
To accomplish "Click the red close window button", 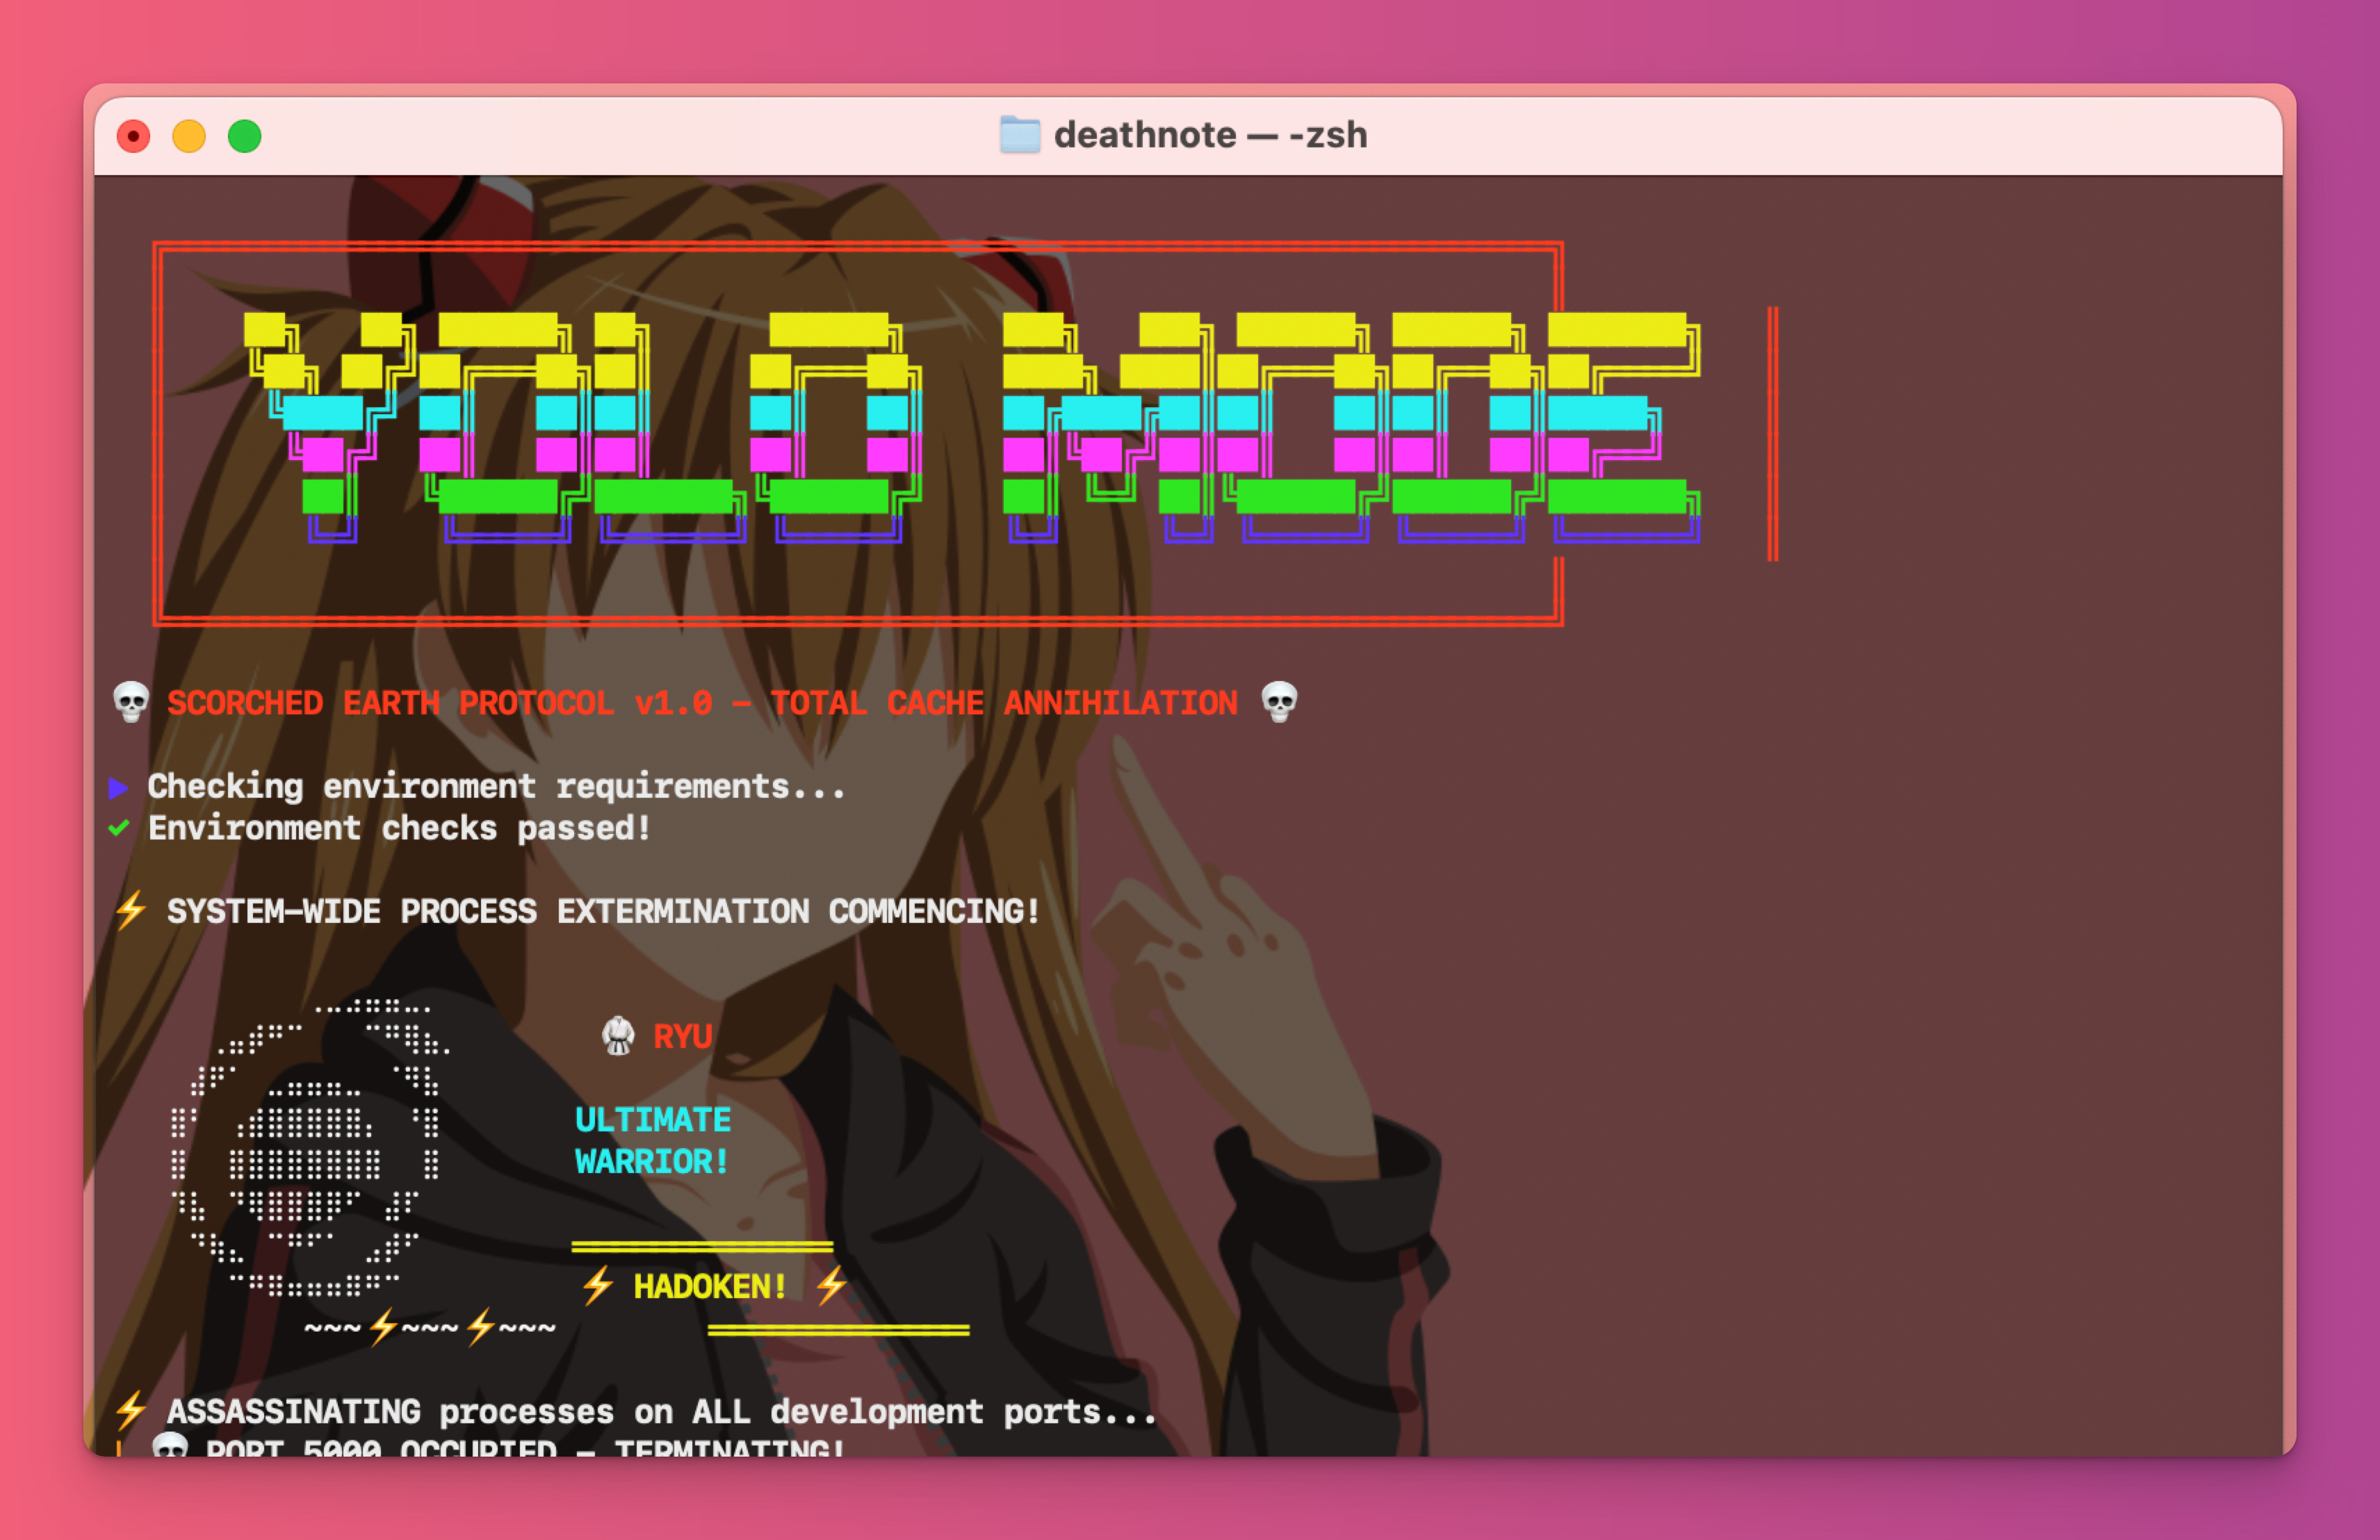I will click(133, 136).
